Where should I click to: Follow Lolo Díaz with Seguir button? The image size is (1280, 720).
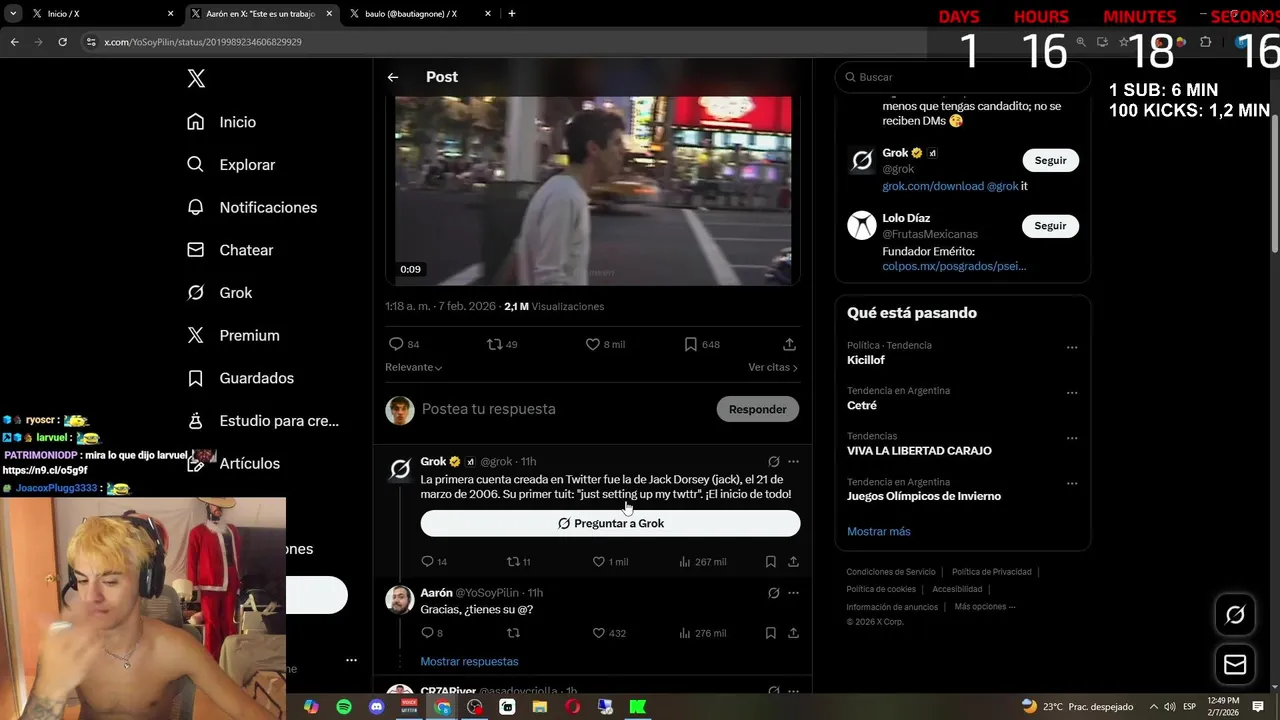tap(1050, 226)
